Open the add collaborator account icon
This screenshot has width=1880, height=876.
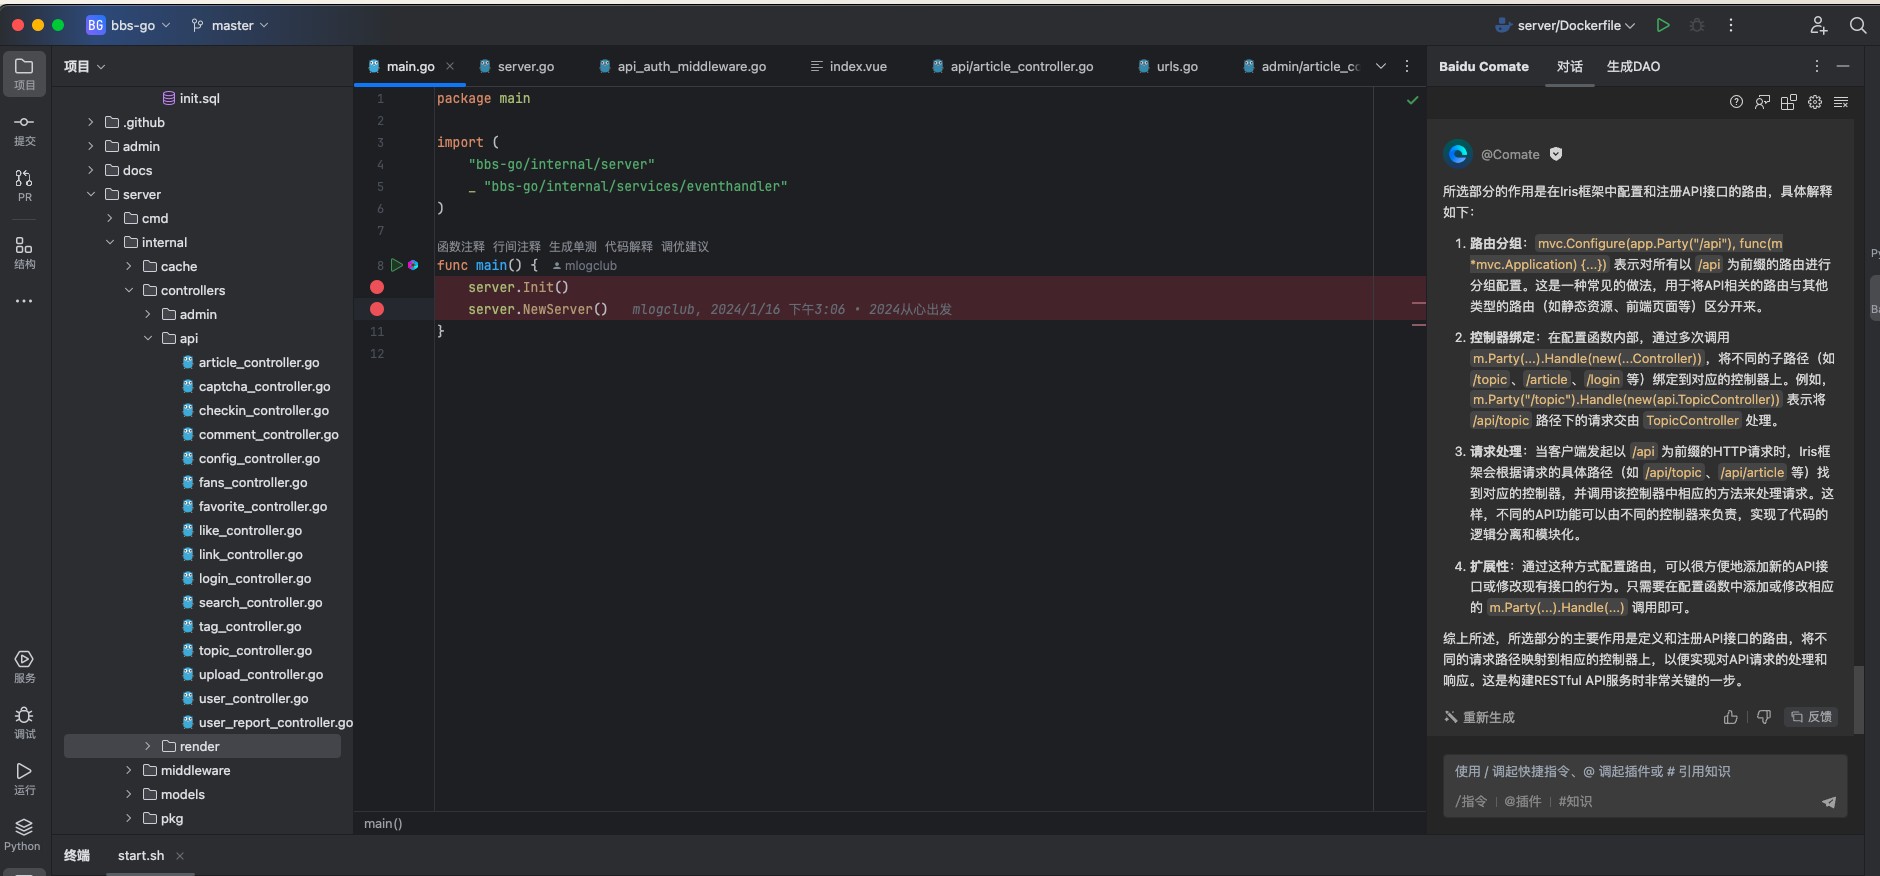tap(1819, 25)
